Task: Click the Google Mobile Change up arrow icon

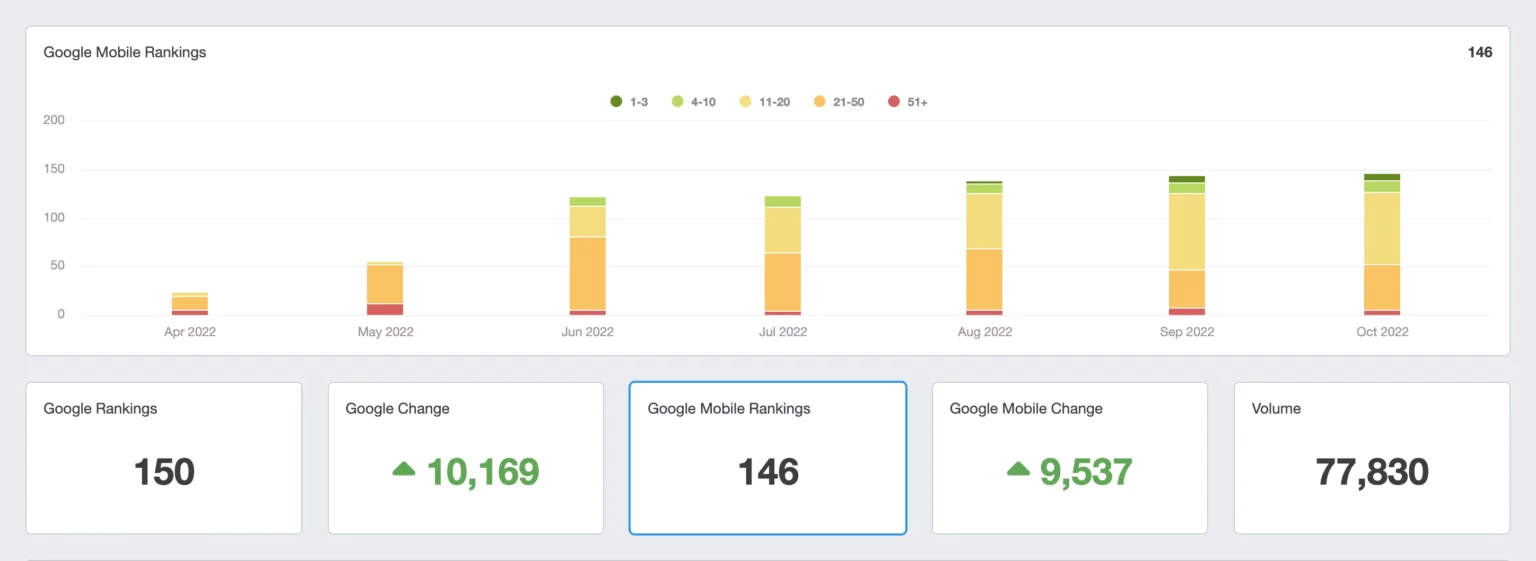Action: 1018,468
